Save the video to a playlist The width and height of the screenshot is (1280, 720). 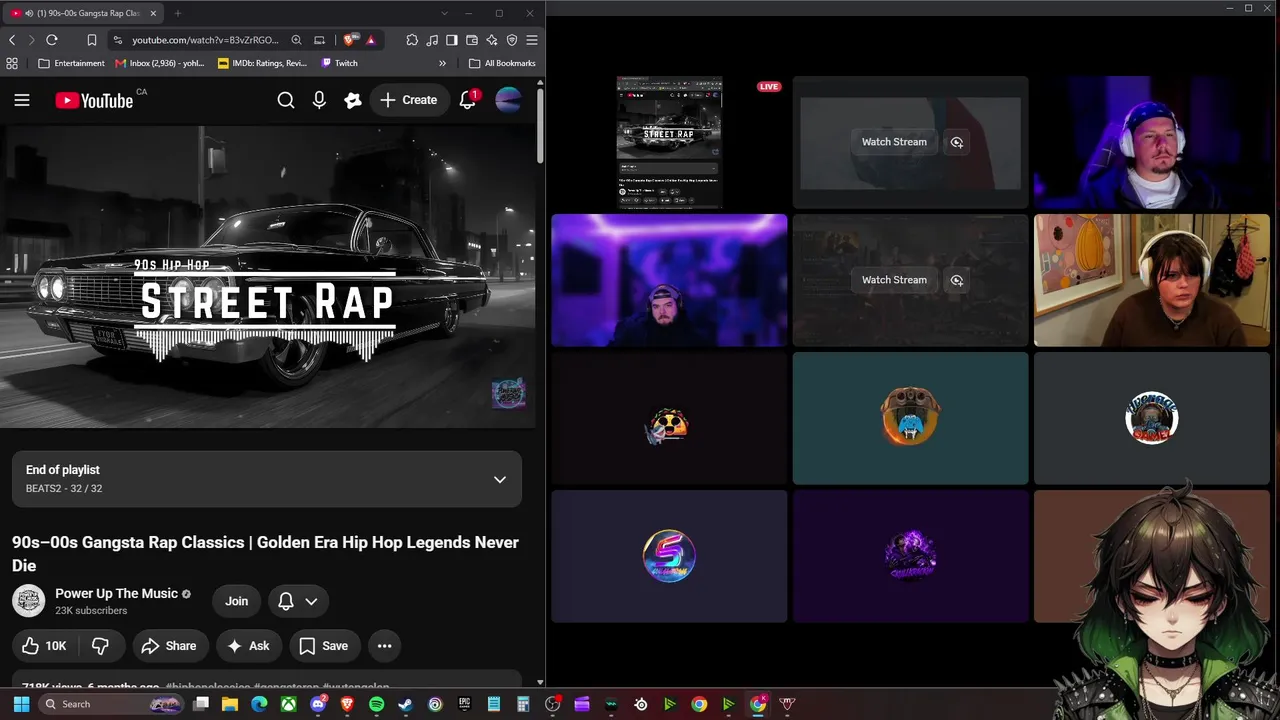tap(324, 646)
